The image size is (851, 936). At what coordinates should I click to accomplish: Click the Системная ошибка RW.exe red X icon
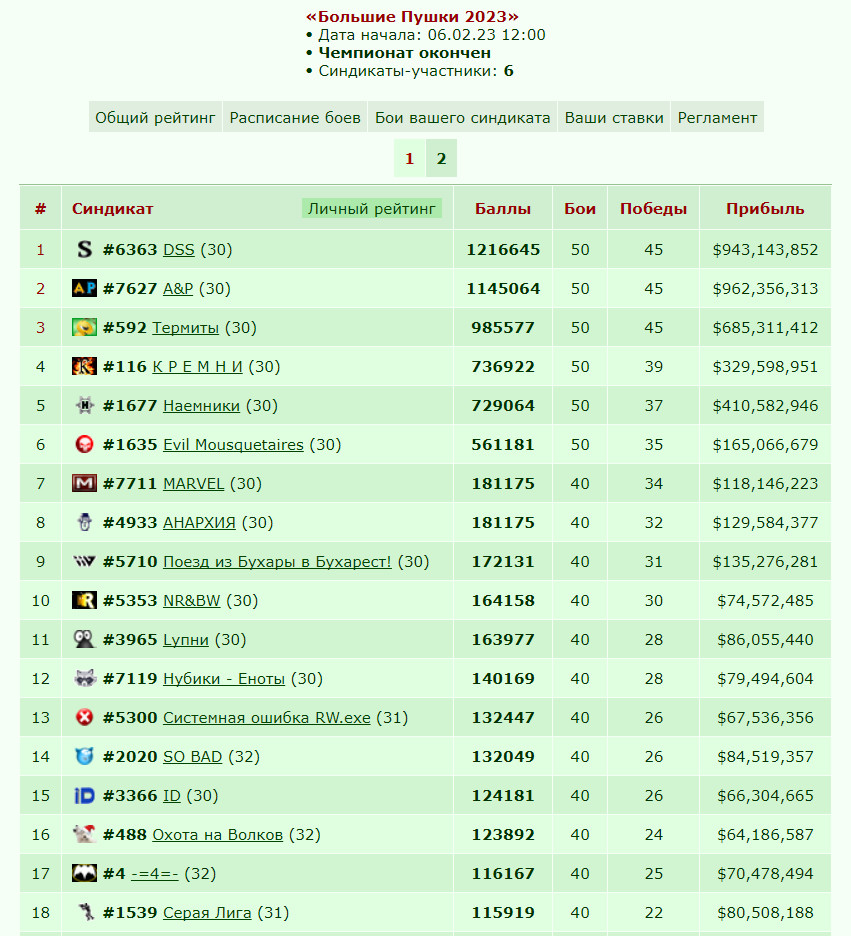coord(84,718)
